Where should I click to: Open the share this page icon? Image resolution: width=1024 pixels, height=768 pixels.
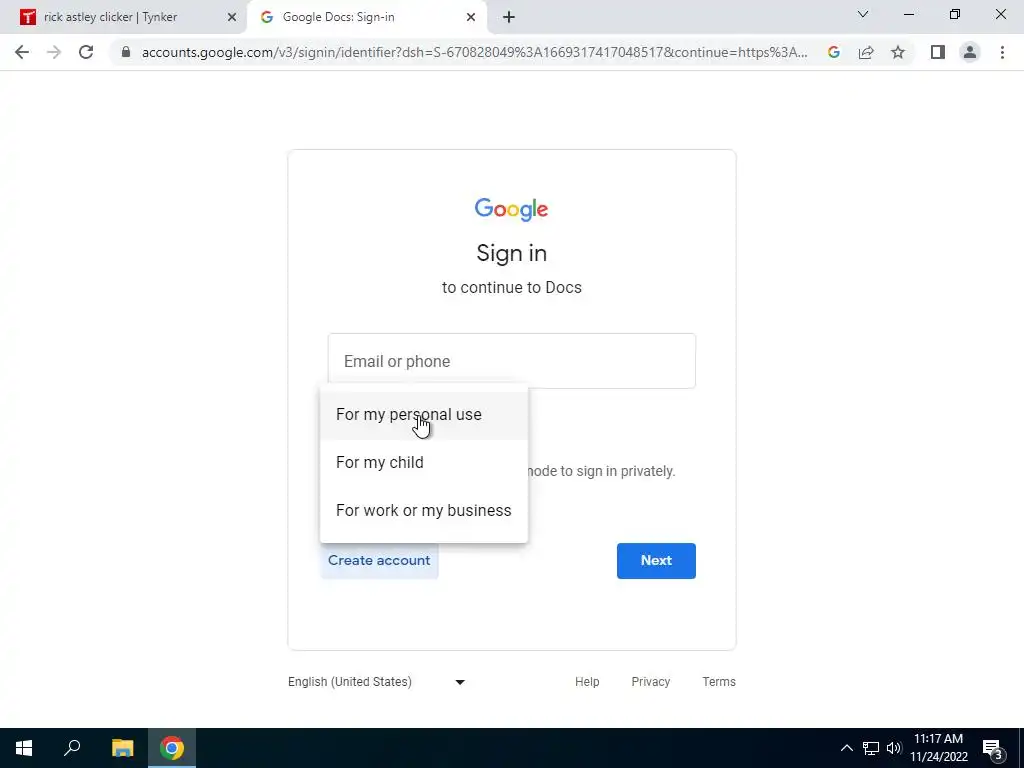866,52
